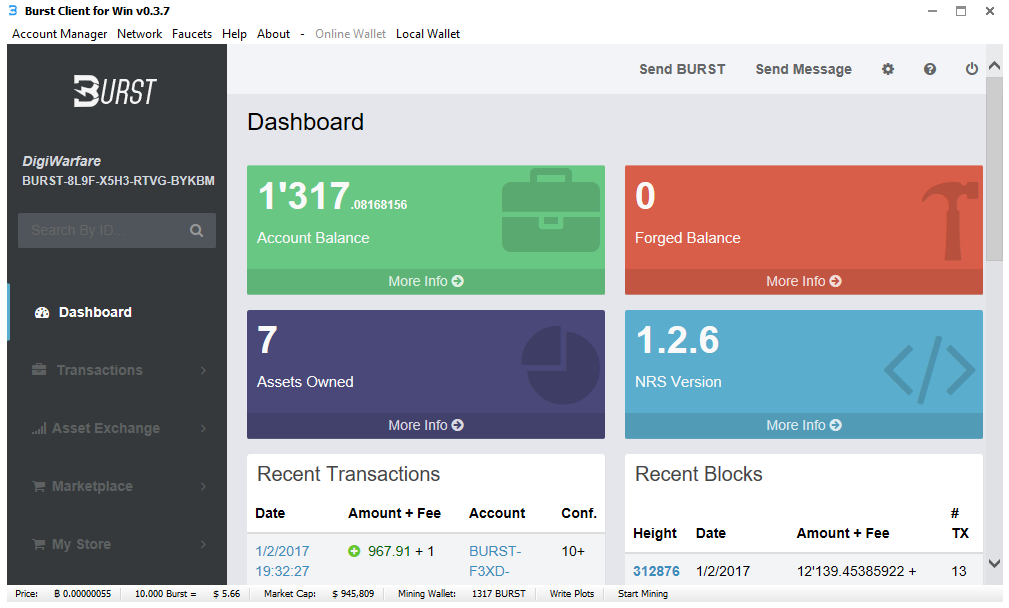Click the Asset Exchange bar chart icon

[39, 428]
